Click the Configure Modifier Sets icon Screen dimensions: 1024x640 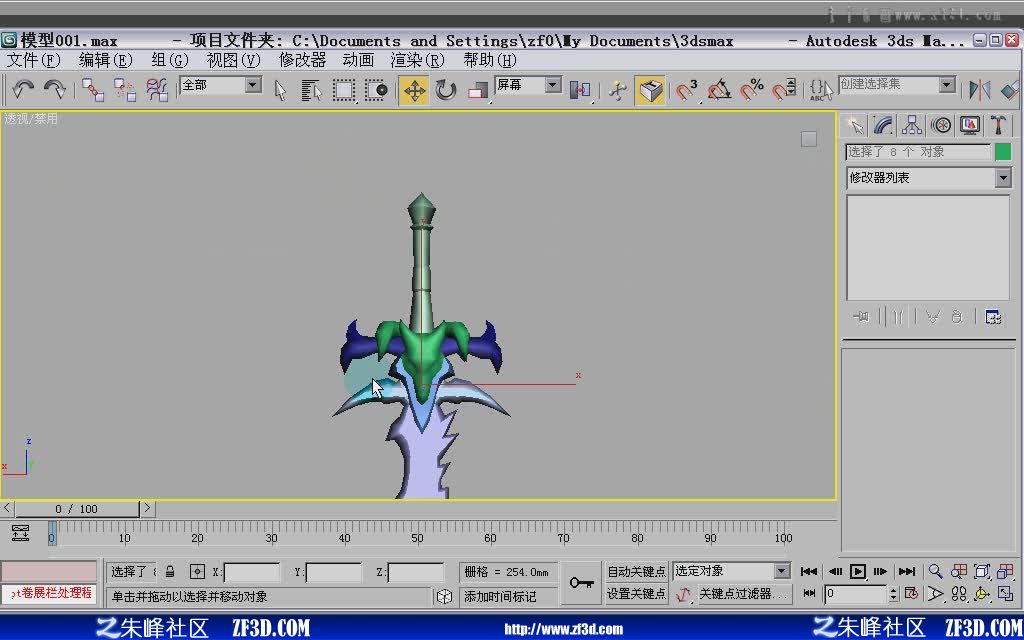[x=993, y=317]
